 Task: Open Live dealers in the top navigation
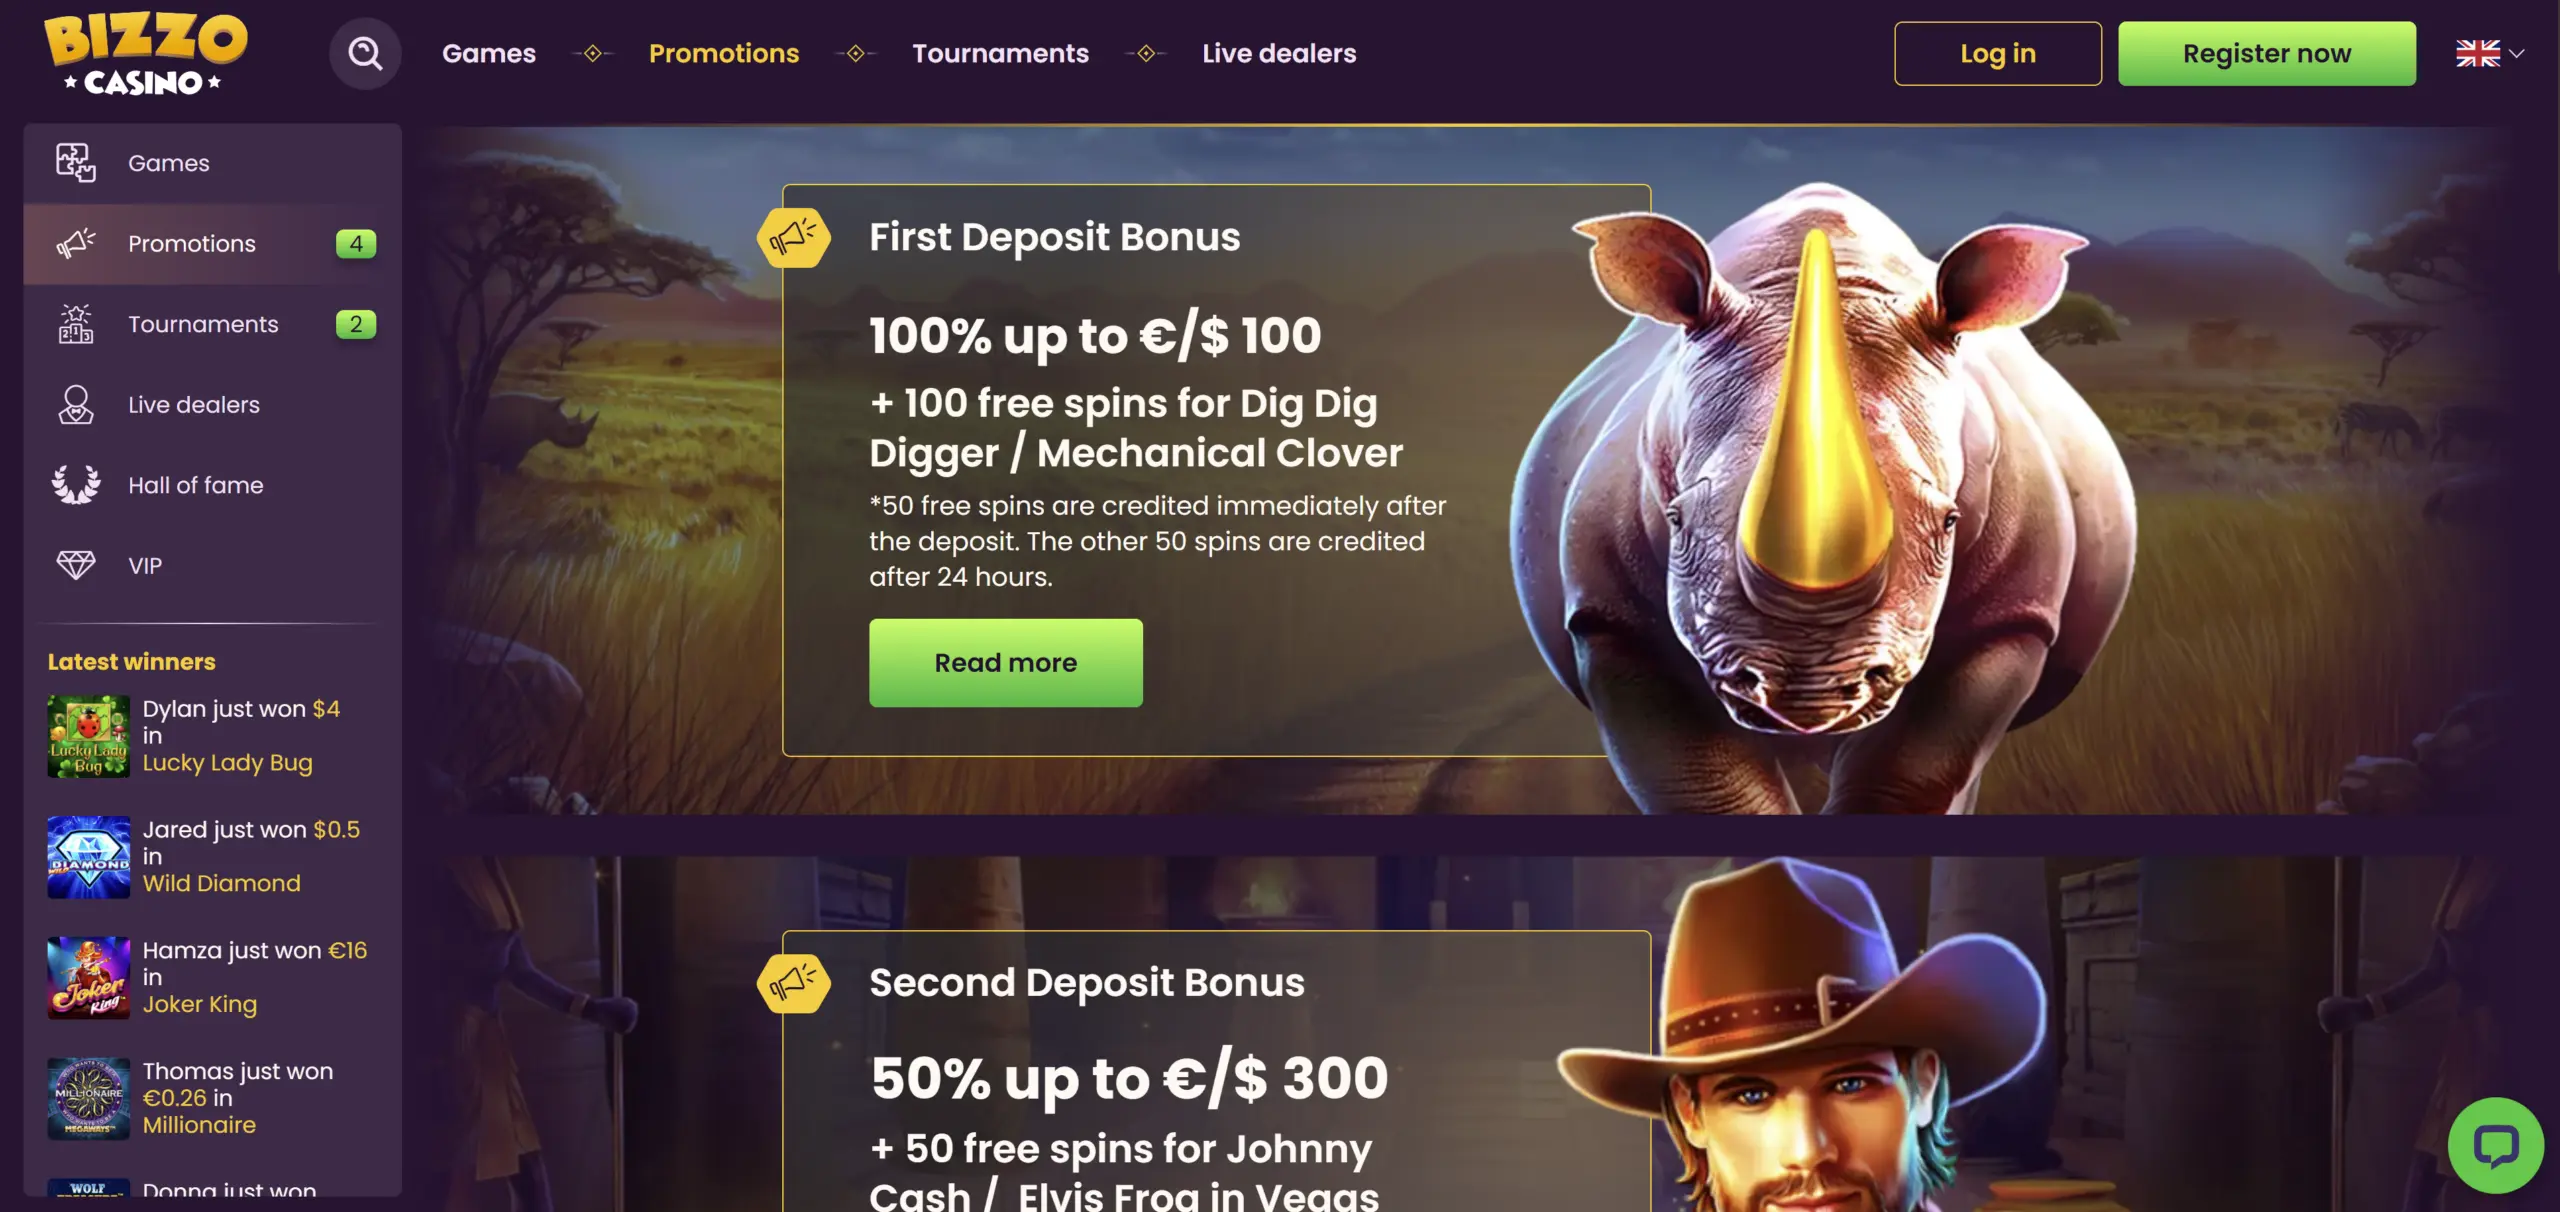1279,53
